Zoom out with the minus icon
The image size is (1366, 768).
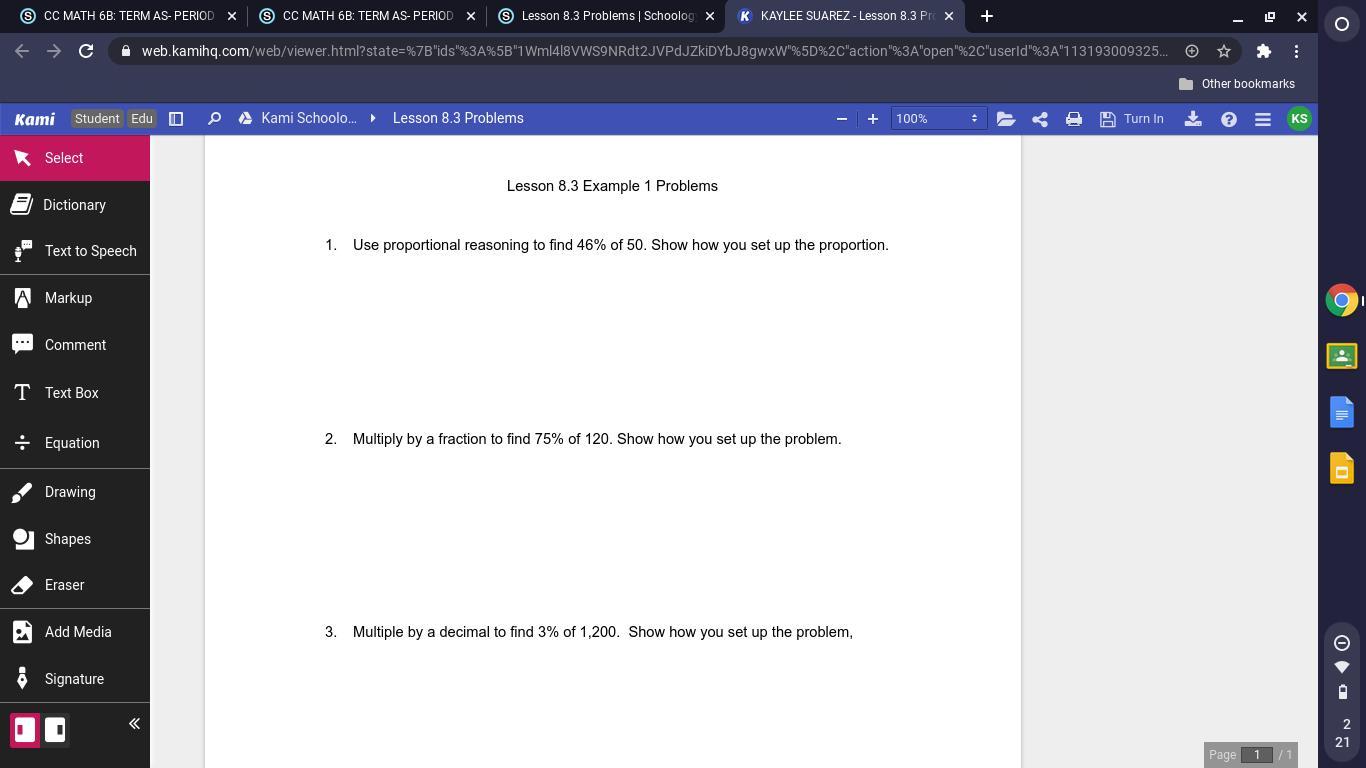pos(842,119)
